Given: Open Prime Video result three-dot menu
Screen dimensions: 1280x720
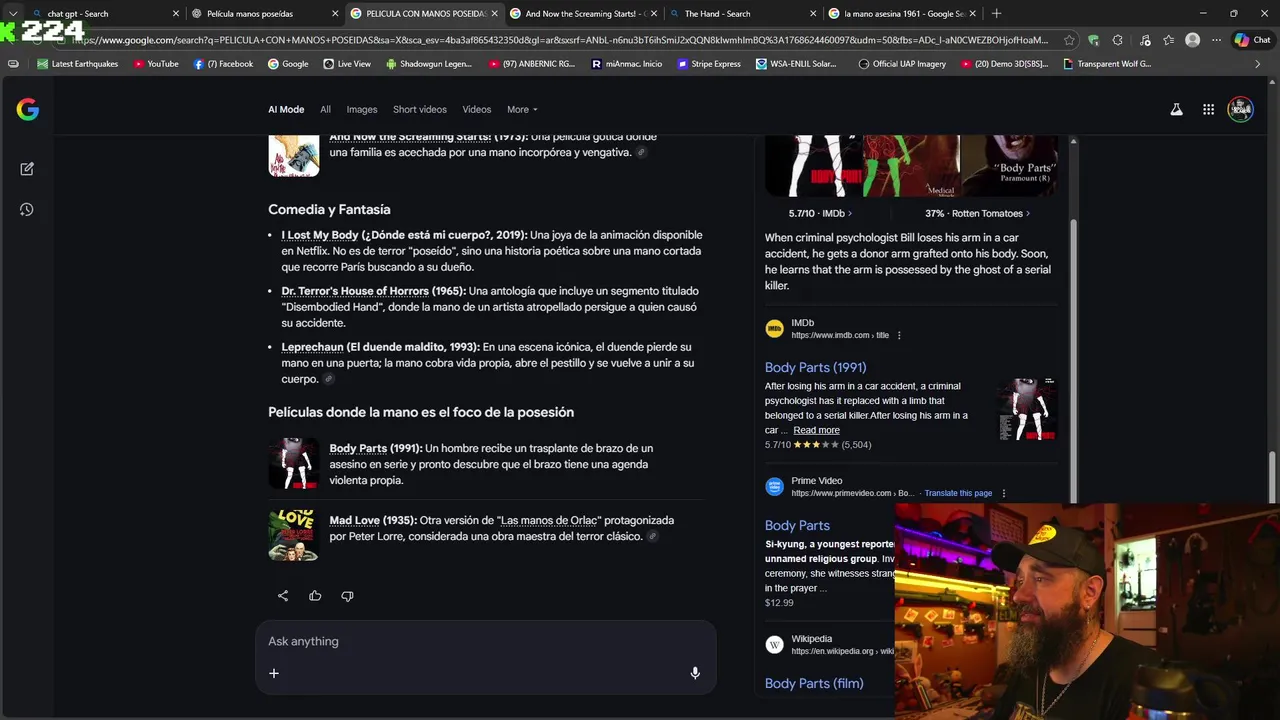Looking at the screenshot, I should coord(1004,493).
